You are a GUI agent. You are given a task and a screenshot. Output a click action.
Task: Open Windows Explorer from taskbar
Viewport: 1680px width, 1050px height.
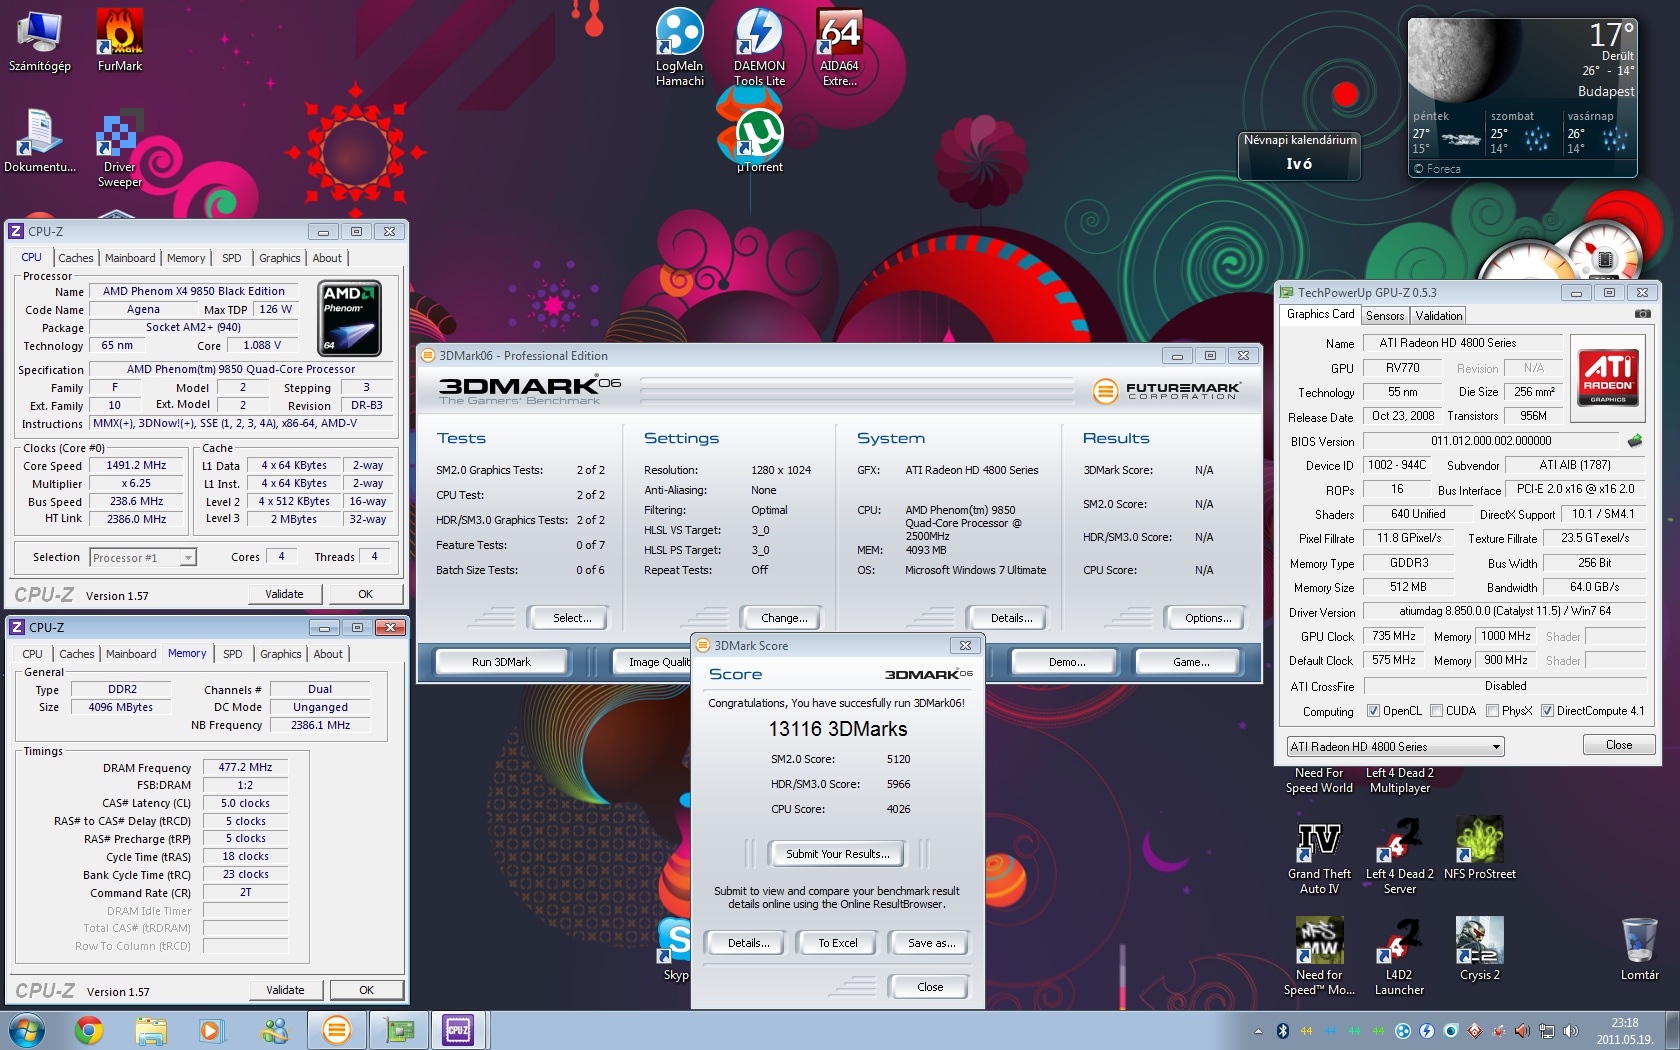coord(151,1030)
